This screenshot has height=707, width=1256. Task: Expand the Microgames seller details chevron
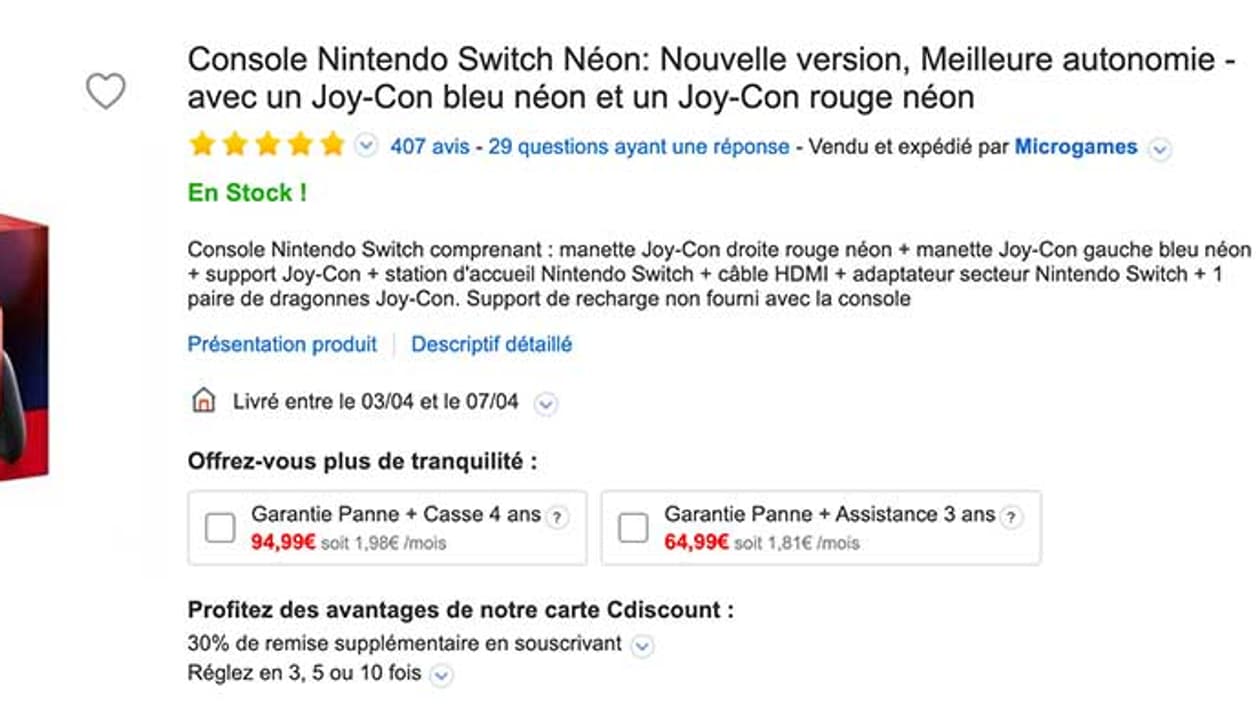point(1159,148)
